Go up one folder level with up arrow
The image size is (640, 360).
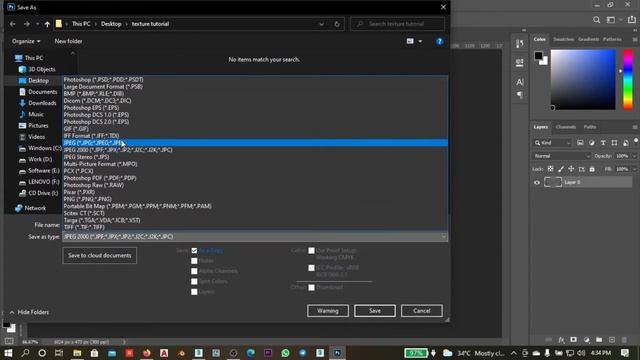(47, 24)
